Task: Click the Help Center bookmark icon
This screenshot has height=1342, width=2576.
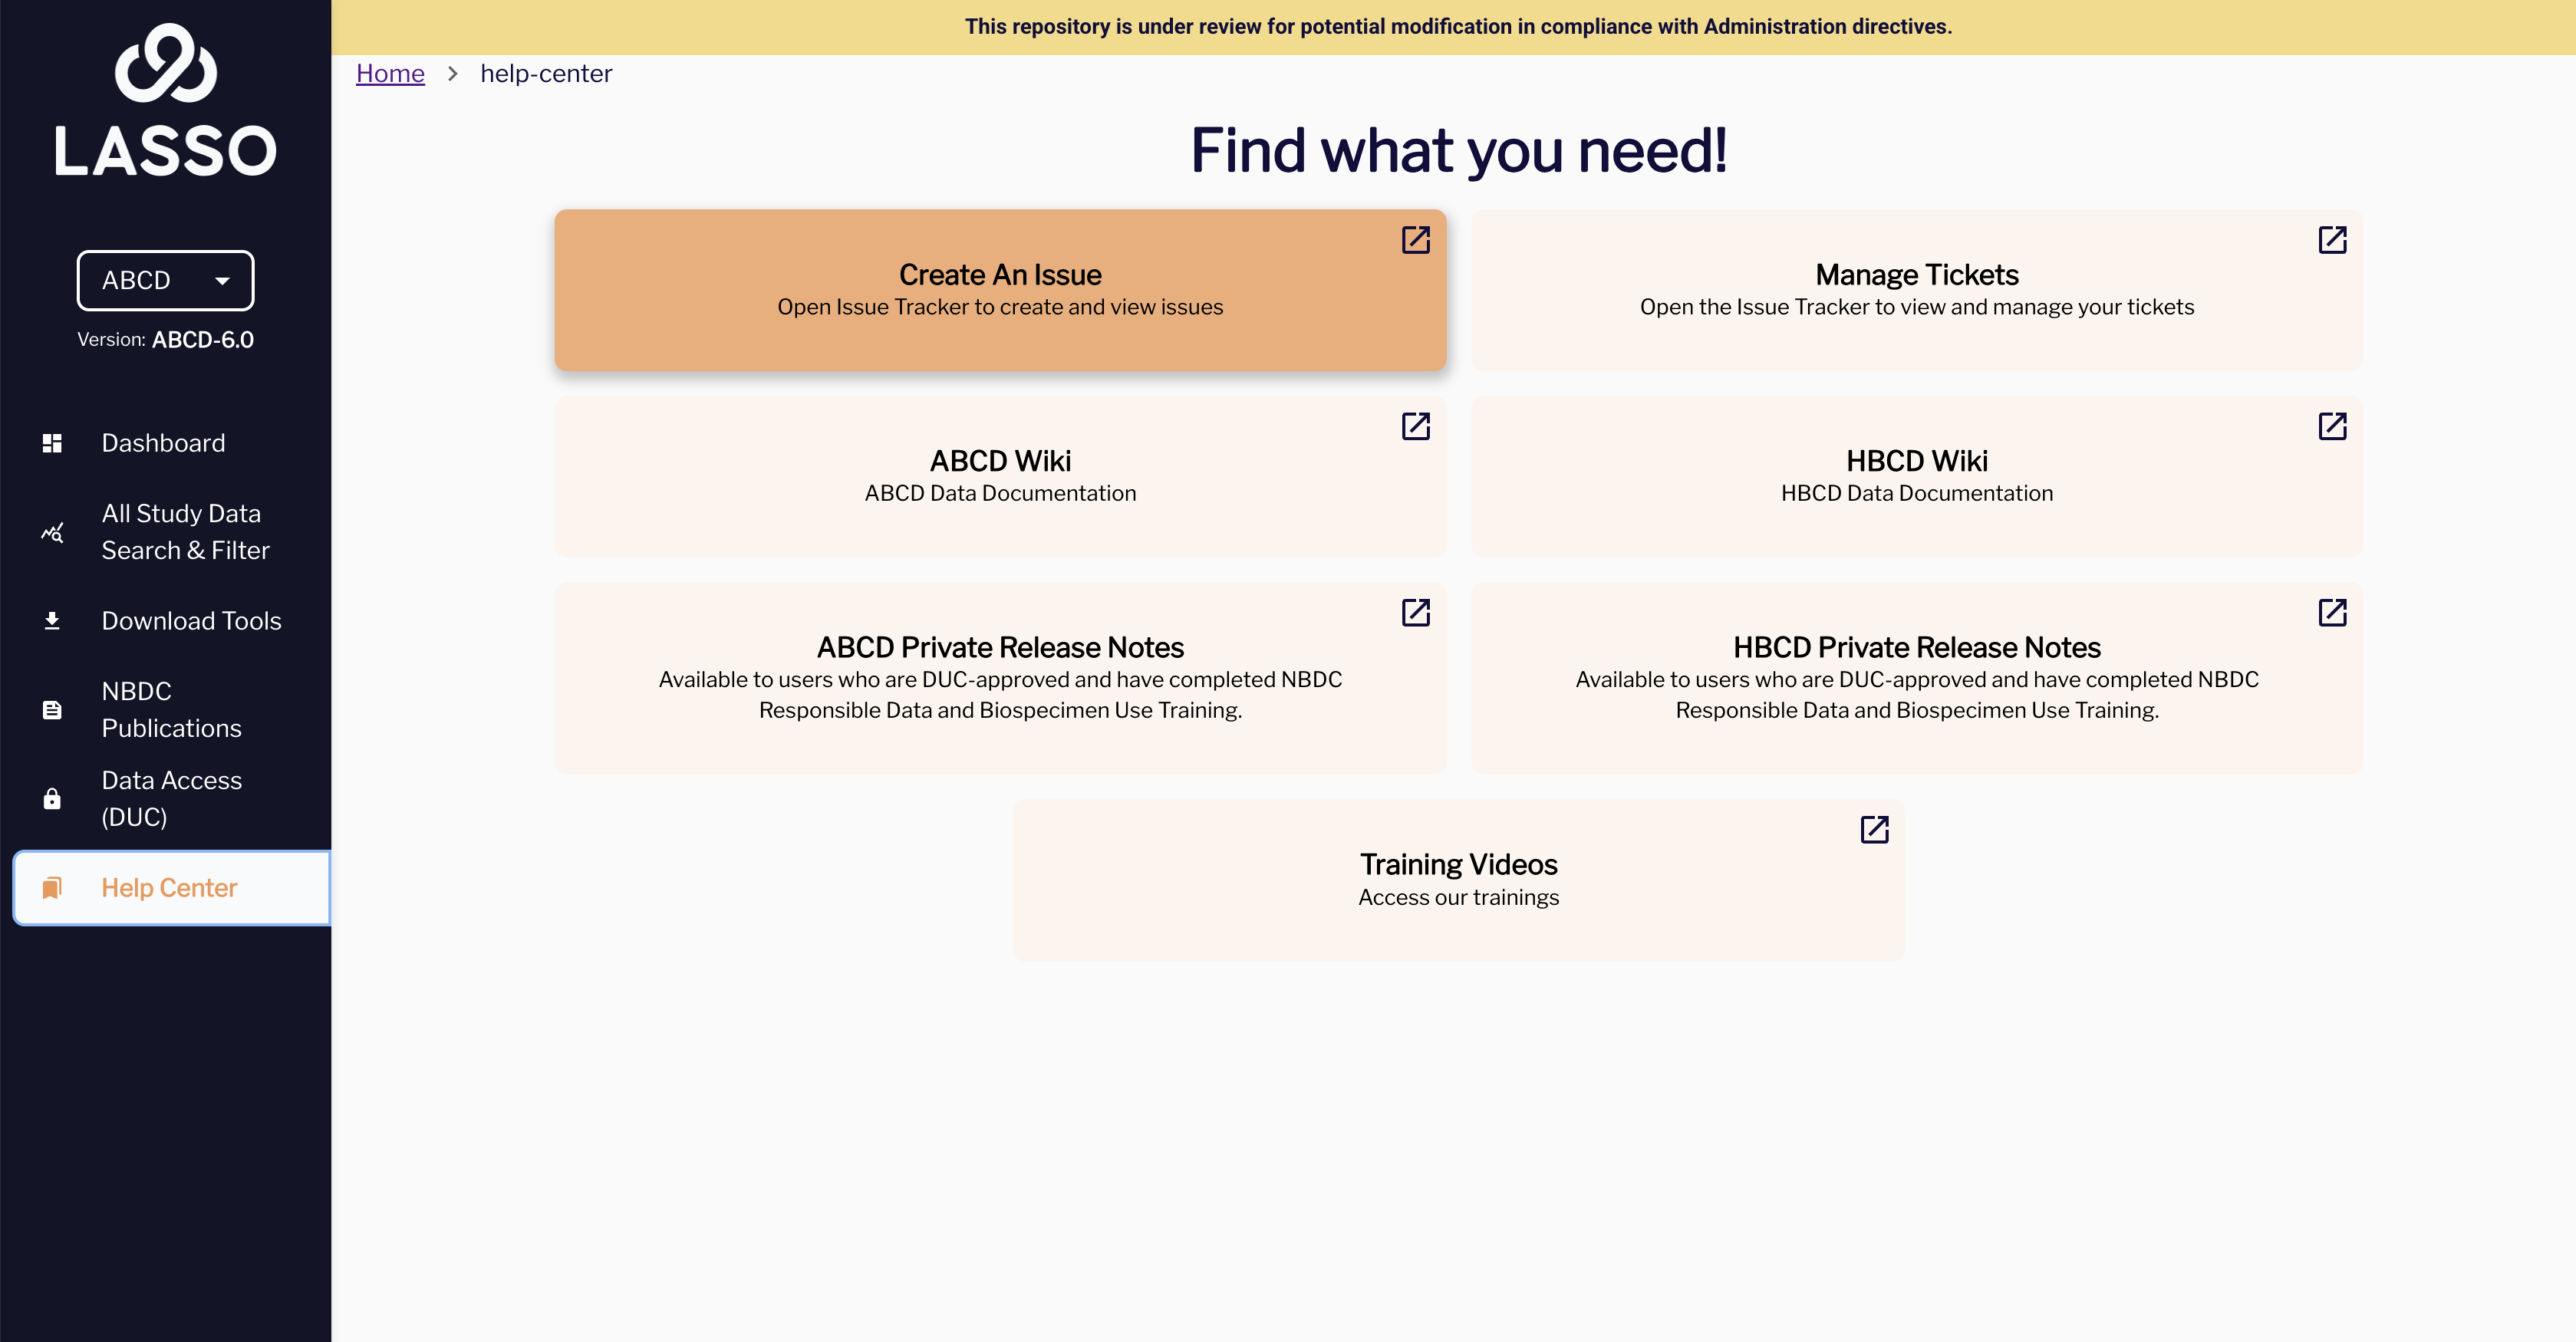Action: pyautogui.click(x=52, y=888)
